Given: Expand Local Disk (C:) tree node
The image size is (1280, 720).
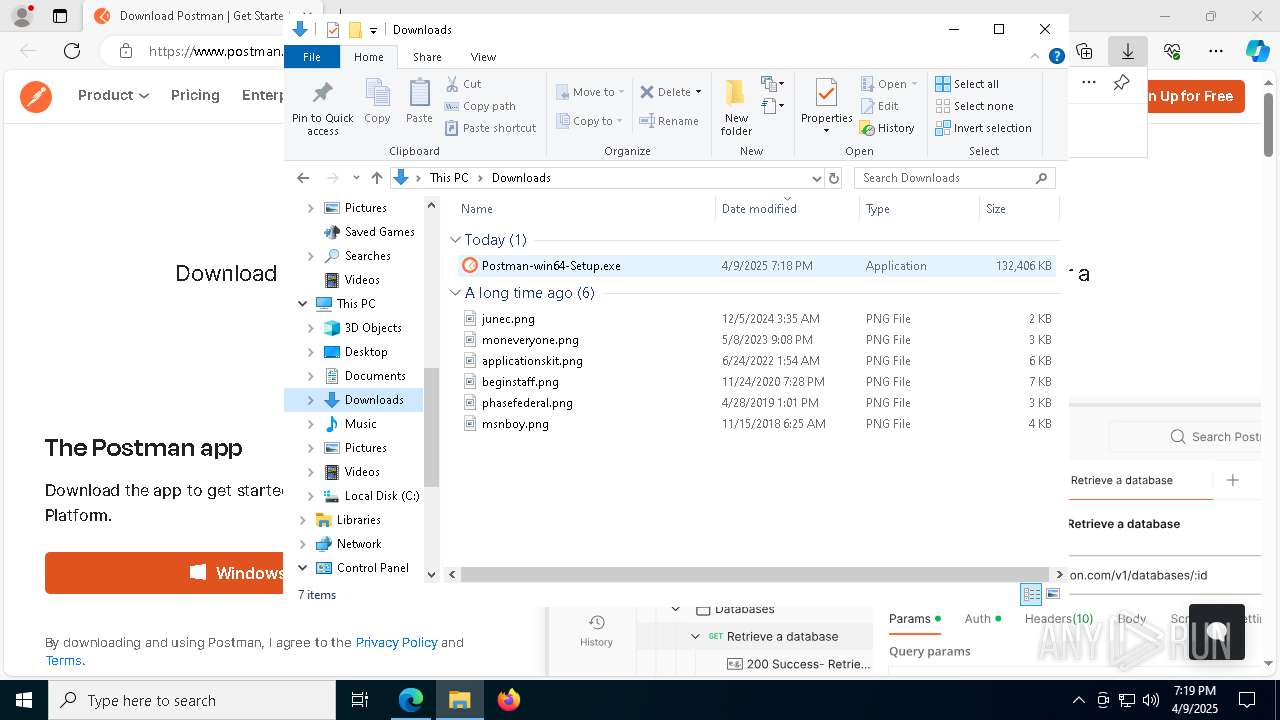Looking at the screenshot, I should (x=310, y=496).
